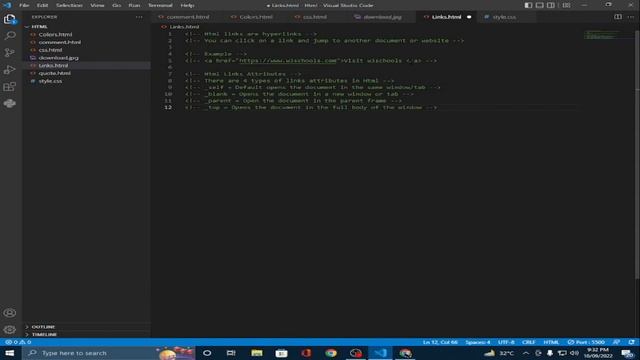Open Task View from the taskbar
640x360 pixels.
coord(231,353)
